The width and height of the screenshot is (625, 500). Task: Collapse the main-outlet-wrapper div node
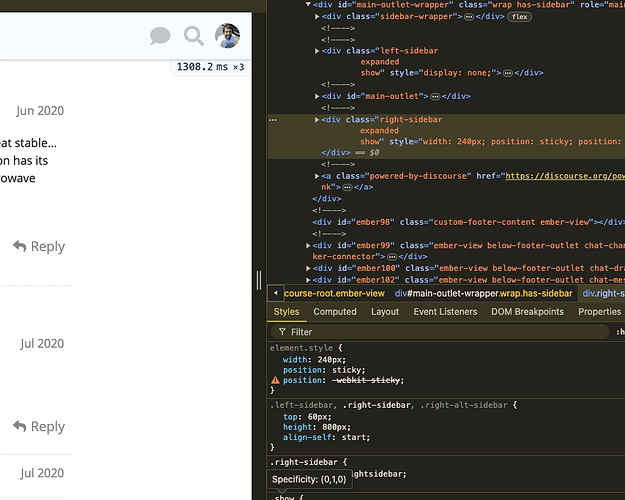pos(308,5)
